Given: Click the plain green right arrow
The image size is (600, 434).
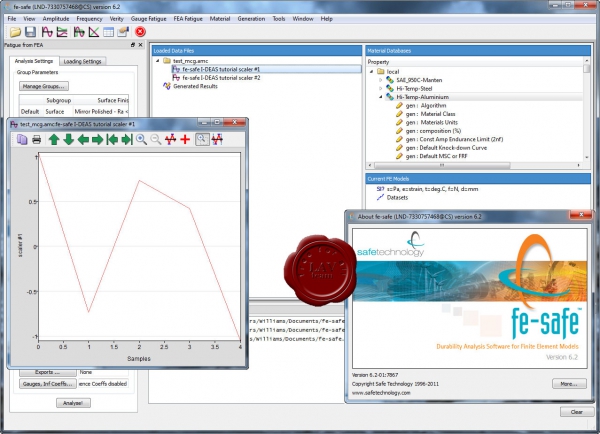Looking at the screenshot, I should (x=97, y=139).
